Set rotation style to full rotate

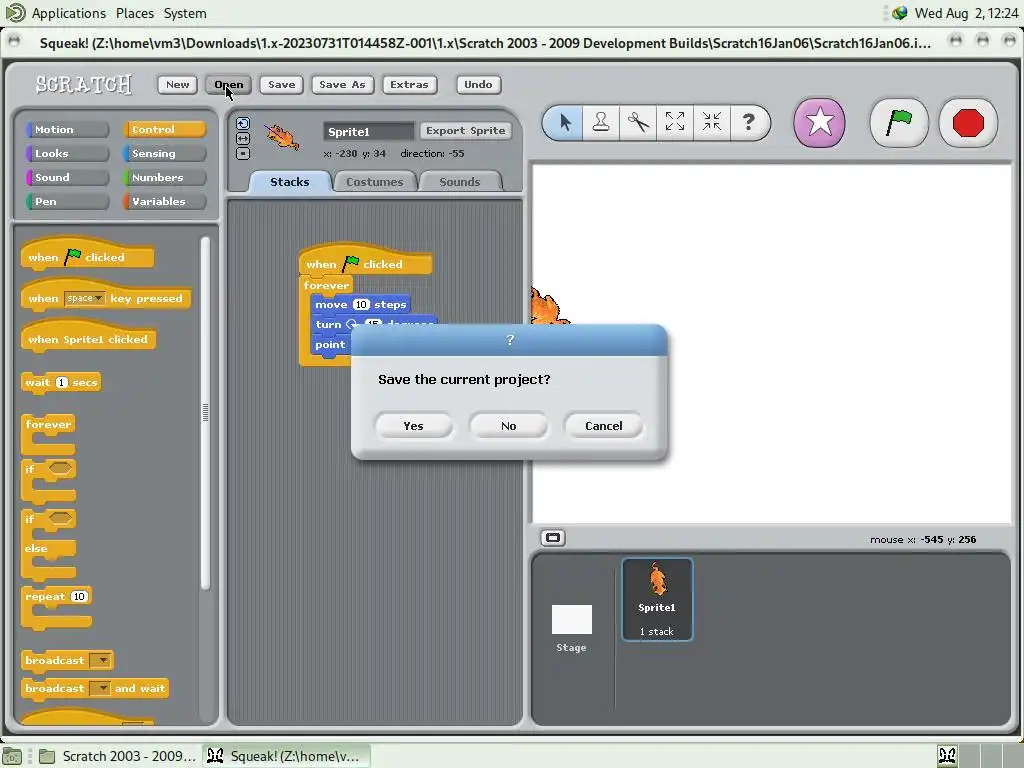pyautogui.click(x=243, y=123)
